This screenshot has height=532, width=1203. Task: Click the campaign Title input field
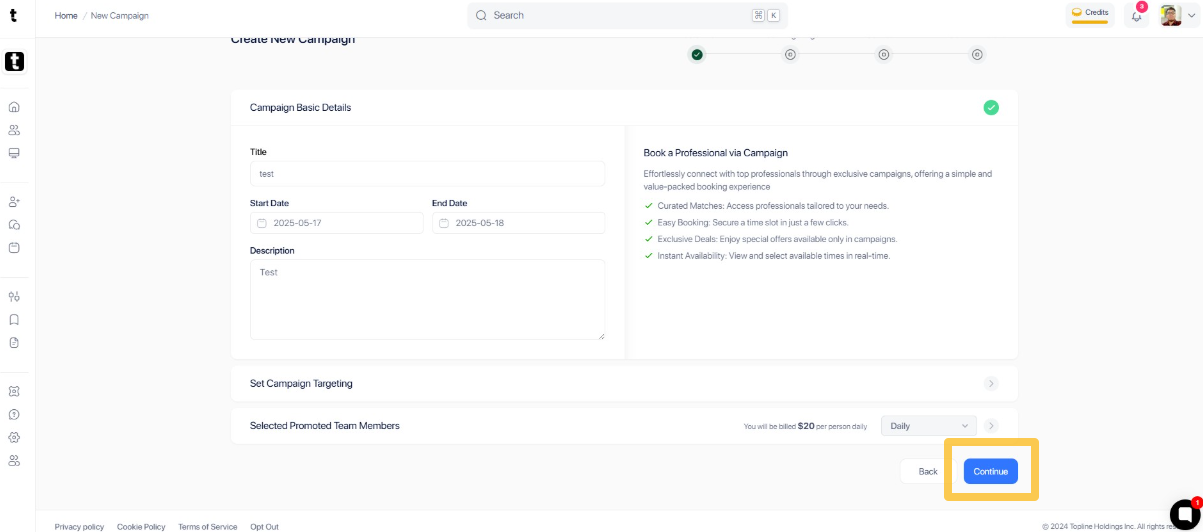(427, 174)
